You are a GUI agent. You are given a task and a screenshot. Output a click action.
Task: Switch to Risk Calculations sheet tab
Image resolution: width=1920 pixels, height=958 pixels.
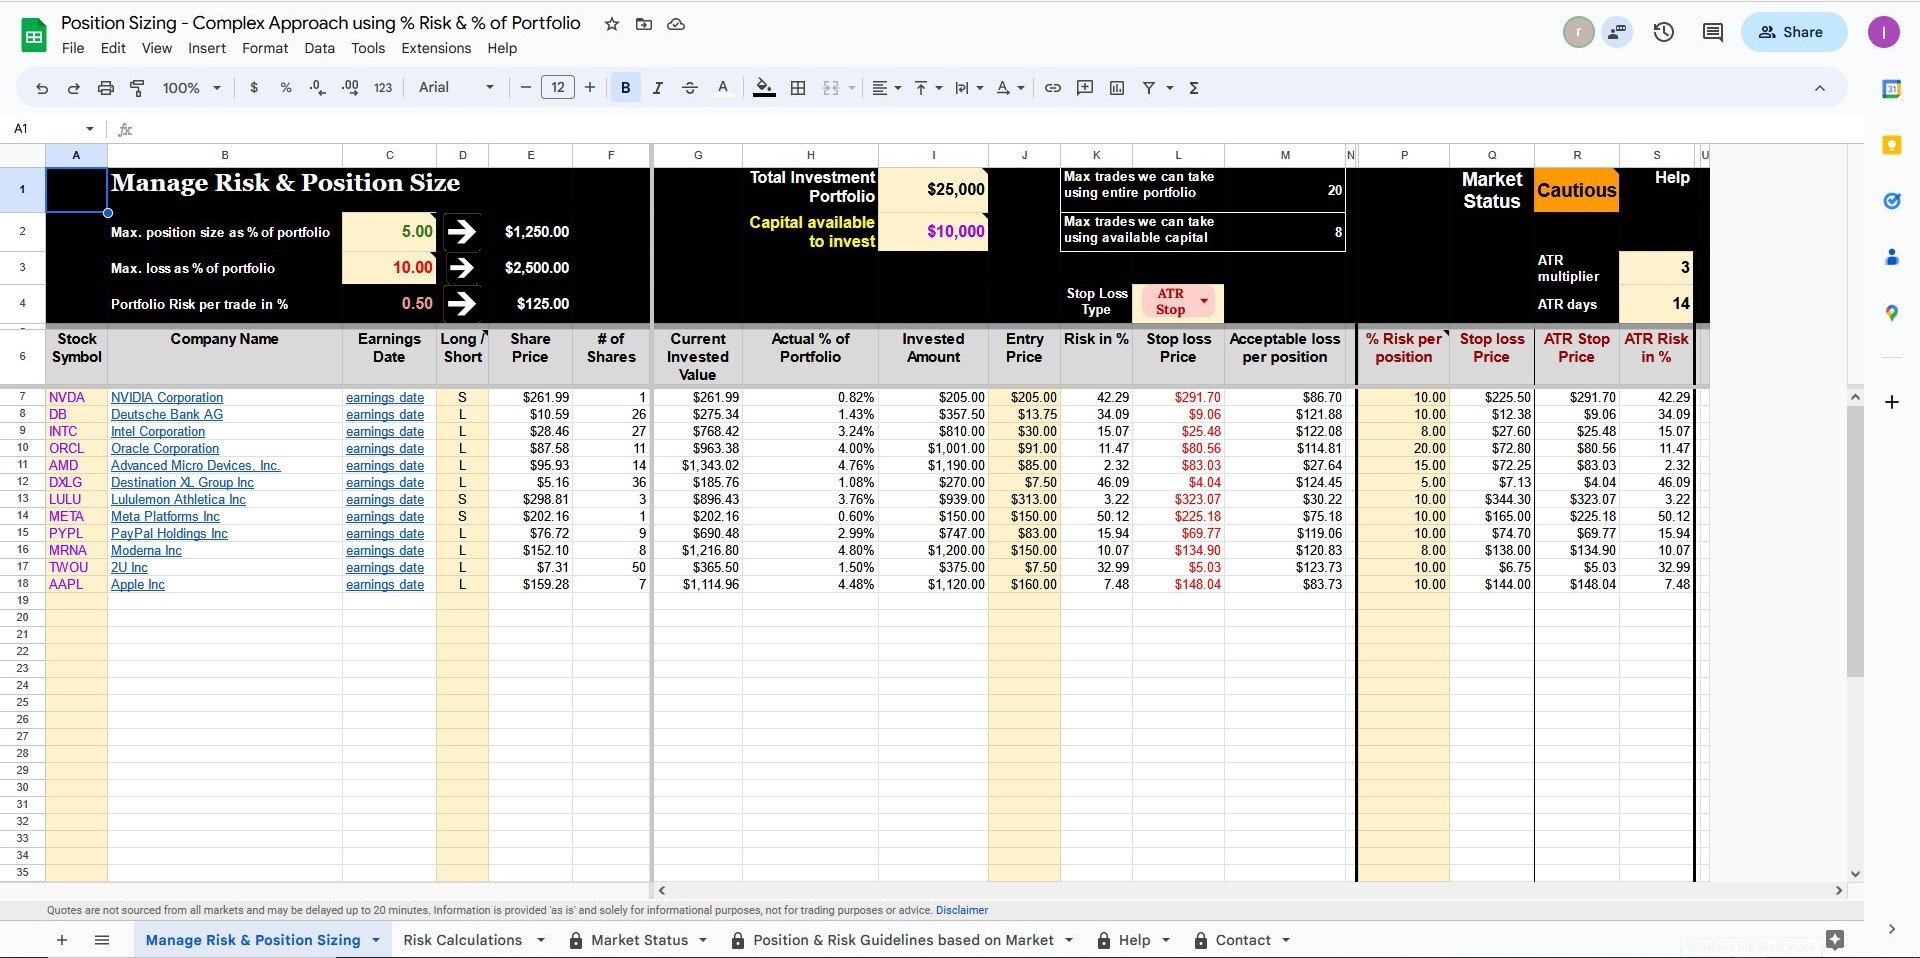(x=463, y=940)
